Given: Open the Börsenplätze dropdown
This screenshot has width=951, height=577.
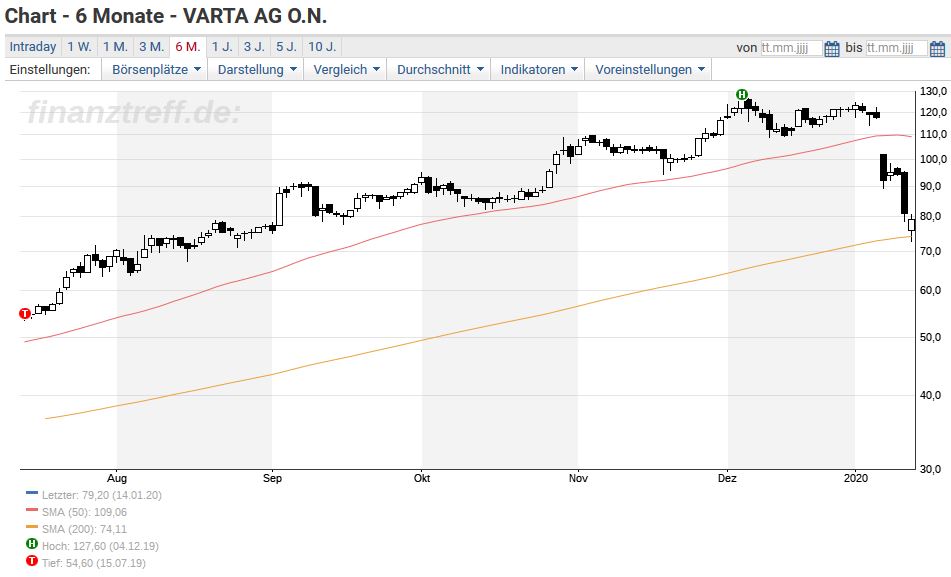Looking at the screenshot, I should click(155, 70).
